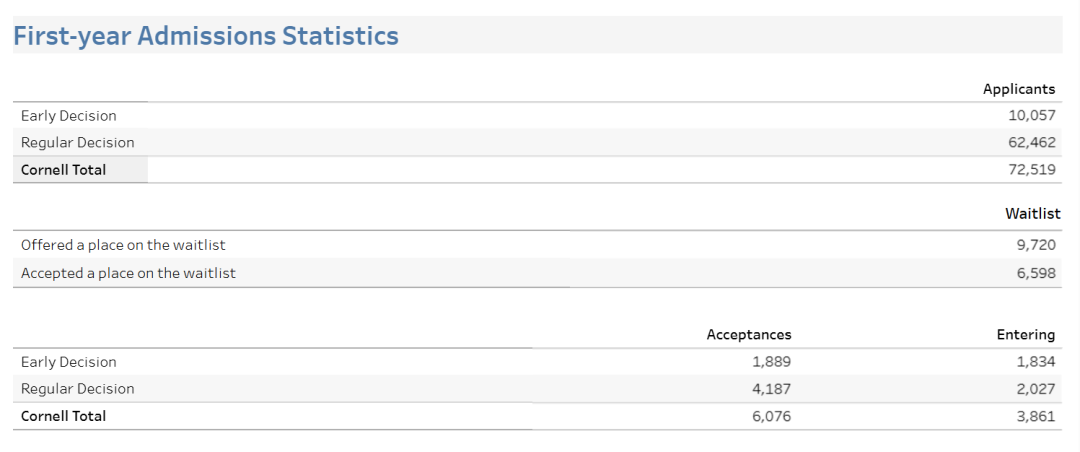Select total entering value 3,861
This screenshot has width=1080, height=452.
point(1035,416)
